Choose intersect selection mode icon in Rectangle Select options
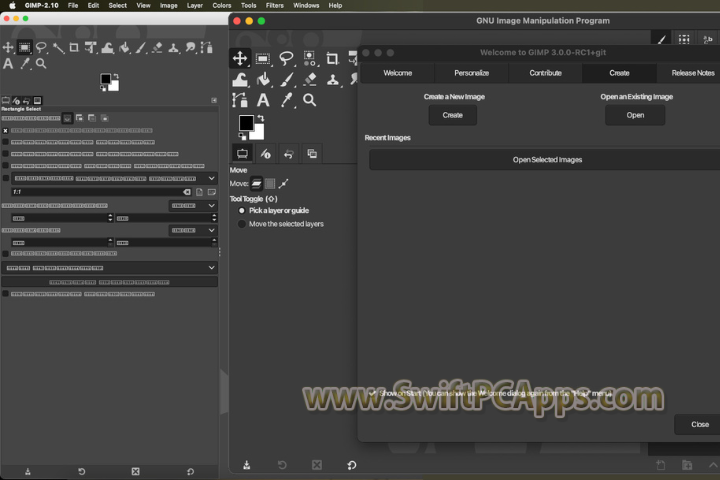 tap(104, 118)
